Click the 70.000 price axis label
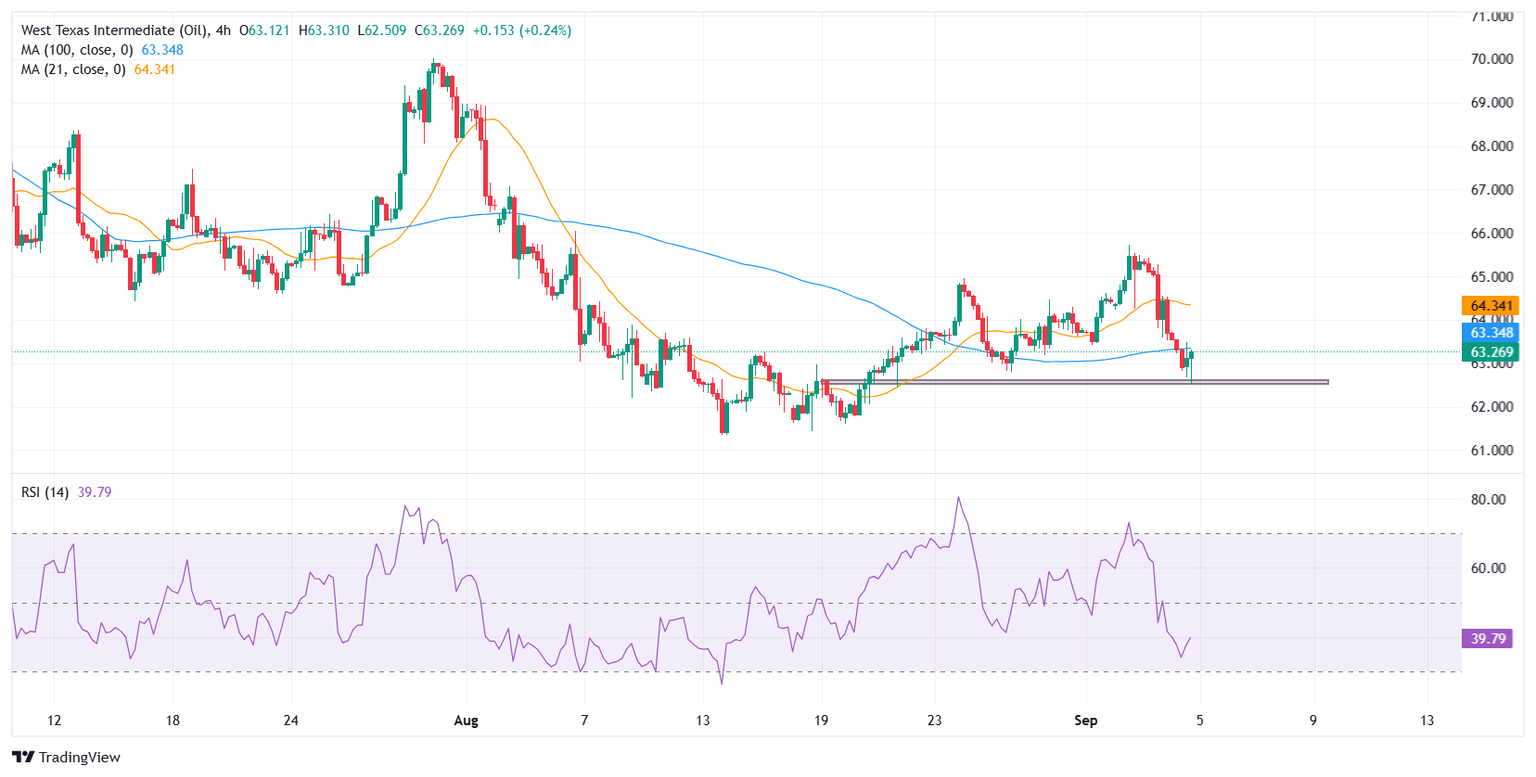 coord(1494,59)
